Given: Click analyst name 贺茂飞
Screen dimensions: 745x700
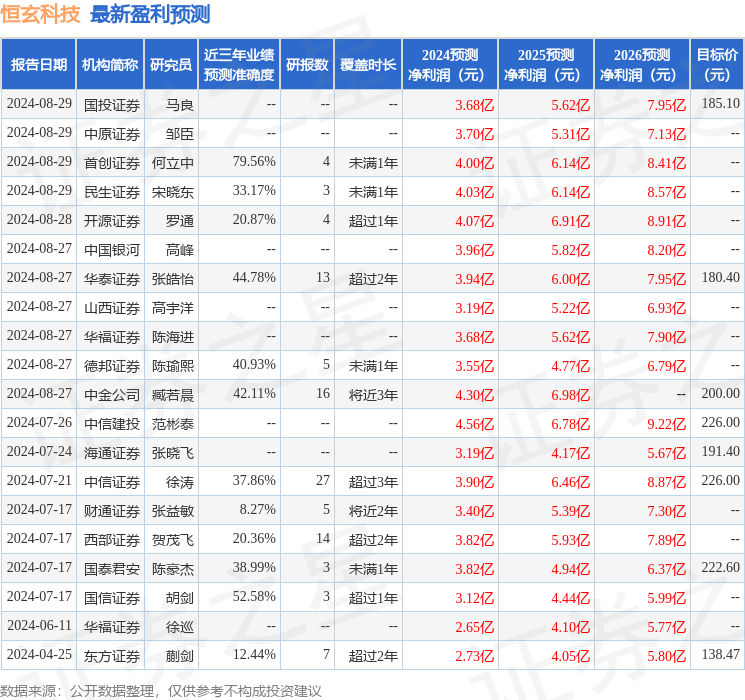Looking at the screenshot, I should pyautogui.click(x=173, y=540).
